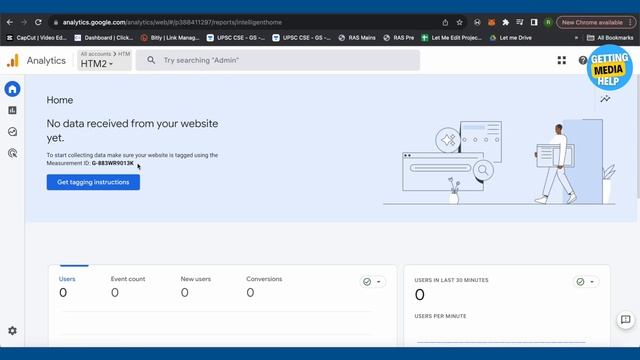Click the search field 'Try searching Admin'
Viewport: 640px width, 360px height.
click(278, 60)
